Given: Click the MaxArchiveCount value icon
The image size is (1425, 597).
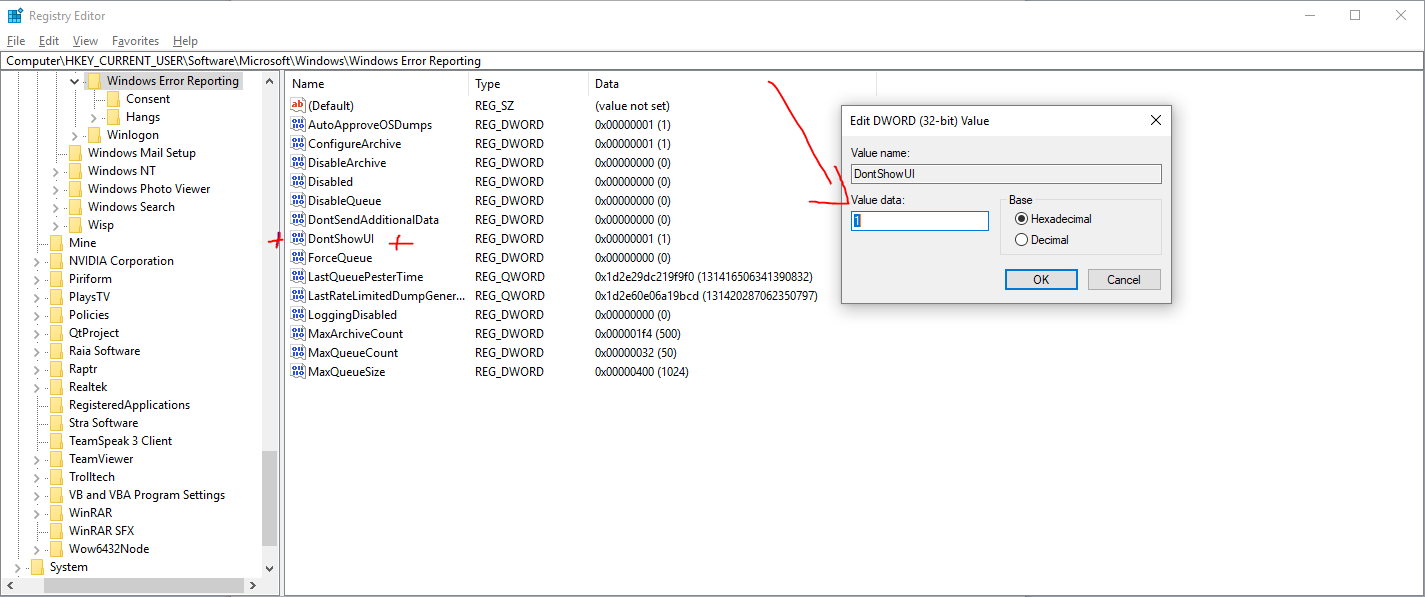Looking at the screenshot, I should (x=297, y=333).
